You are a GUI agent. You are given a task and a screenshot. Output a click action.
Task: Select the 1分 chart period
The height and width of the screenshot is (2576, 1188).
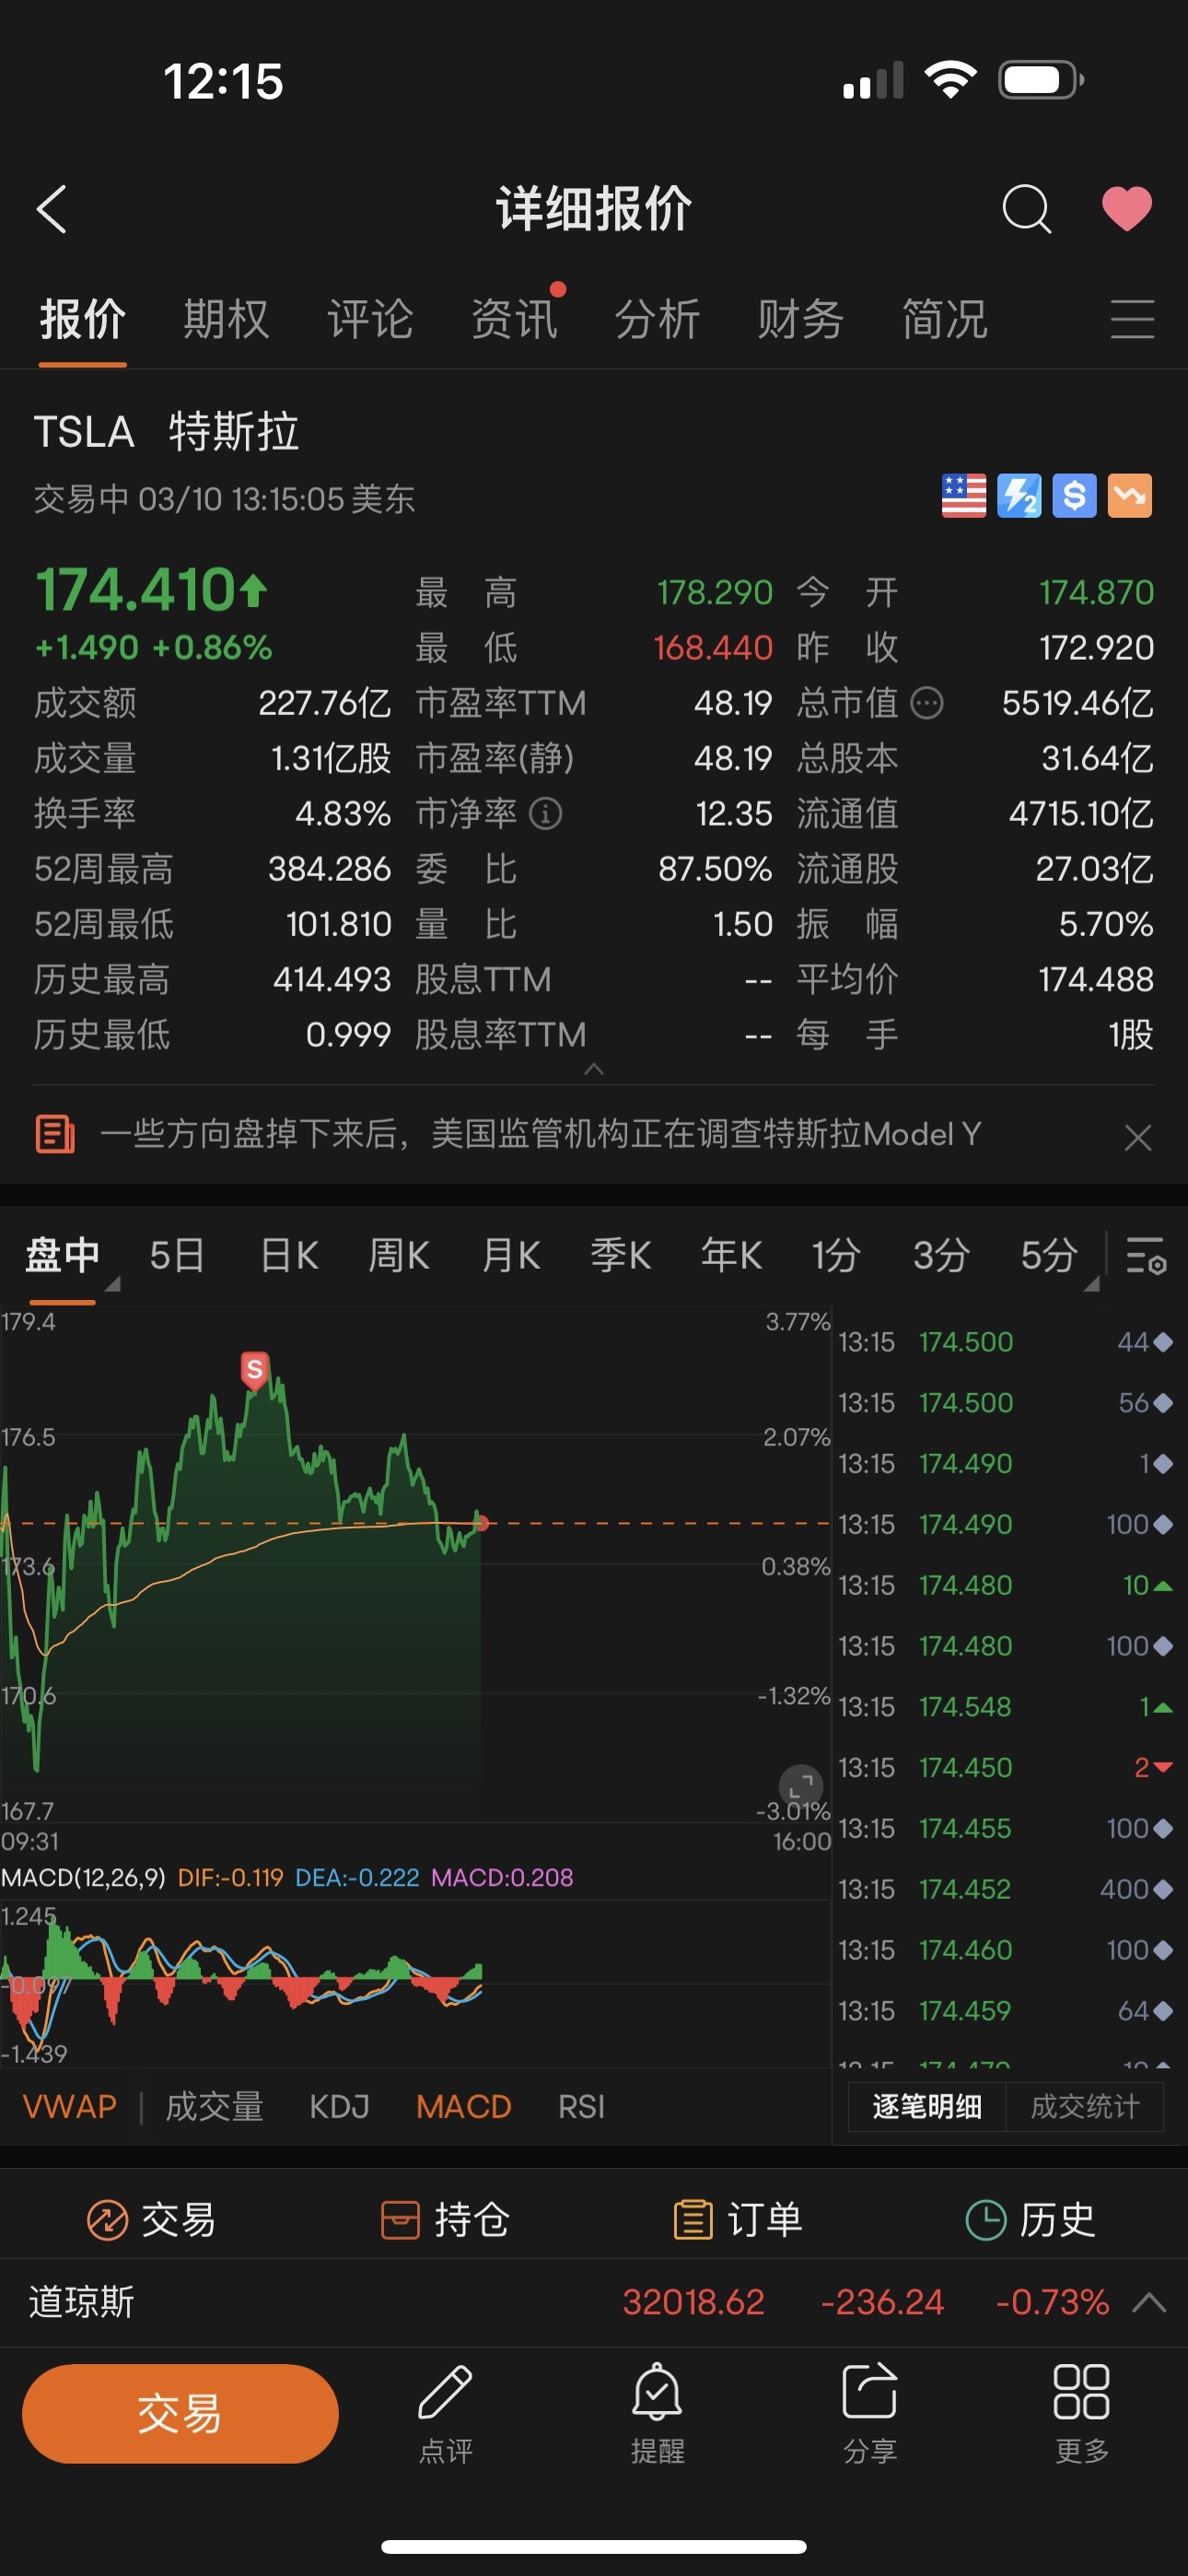coord(835,1254)
